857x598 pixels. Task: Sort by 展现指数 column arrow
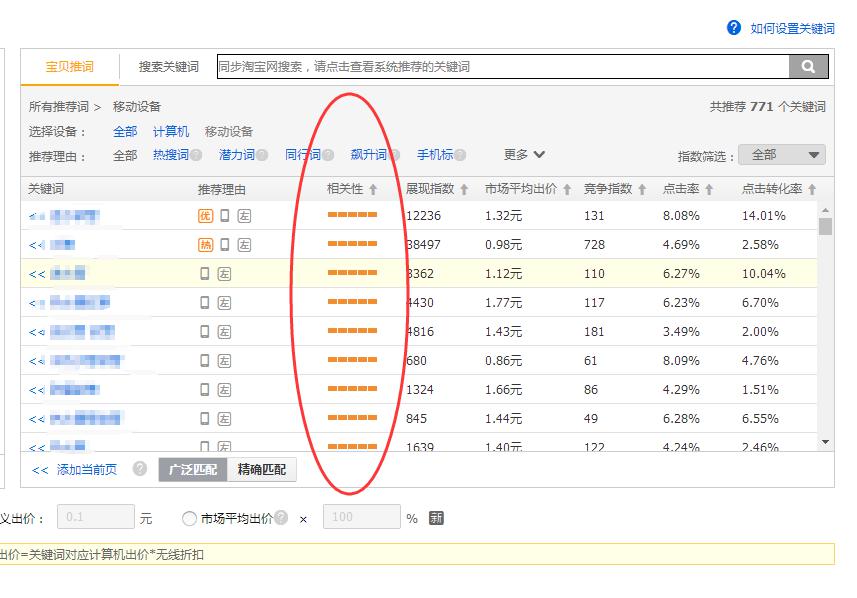pyautogui.click(x=464, y=189)
